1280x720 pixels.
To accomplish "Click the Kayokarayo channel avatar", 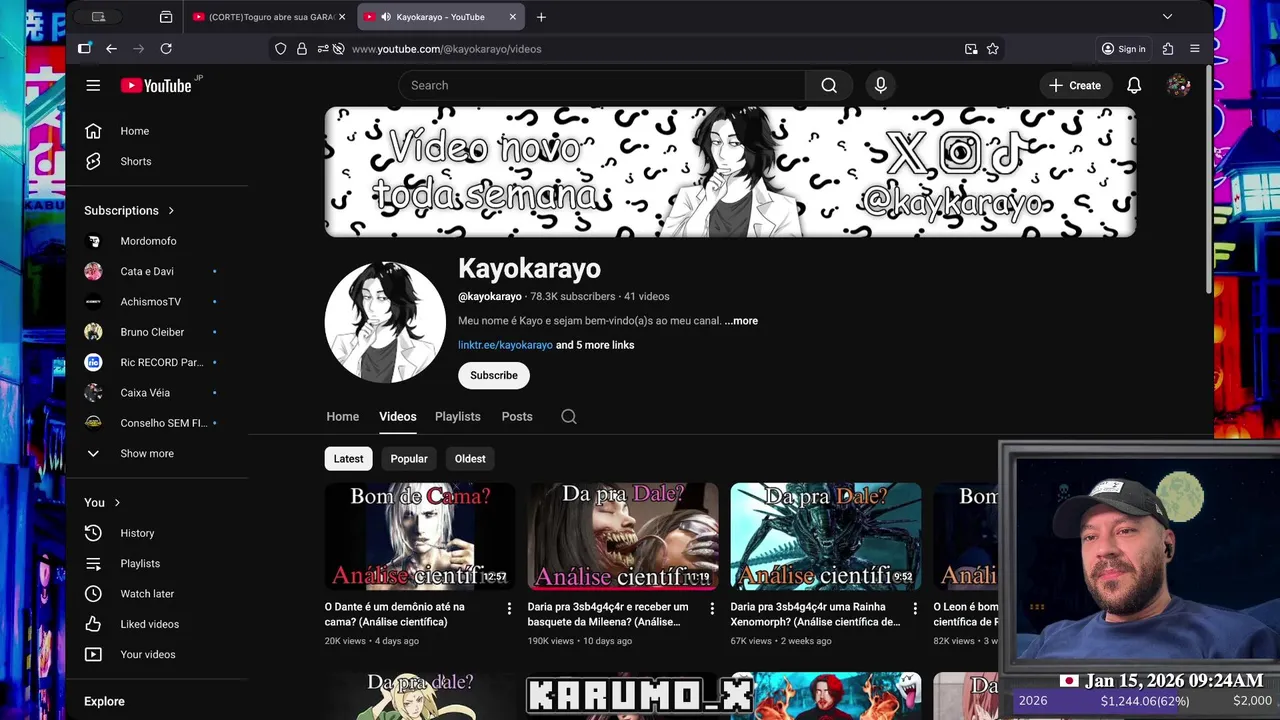I will [385, 322].
